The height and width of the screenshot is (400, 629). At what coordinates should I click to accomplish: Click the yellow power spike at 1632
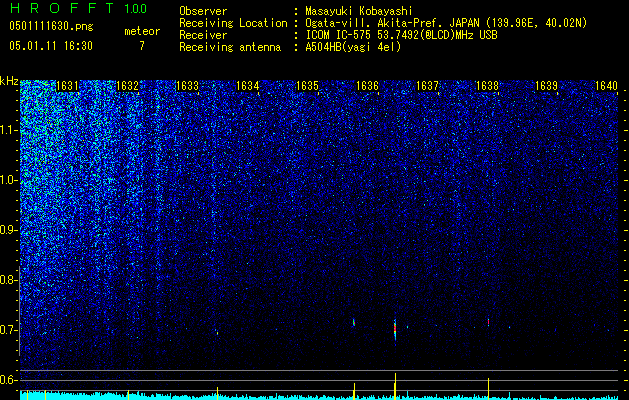pos(128,395)
